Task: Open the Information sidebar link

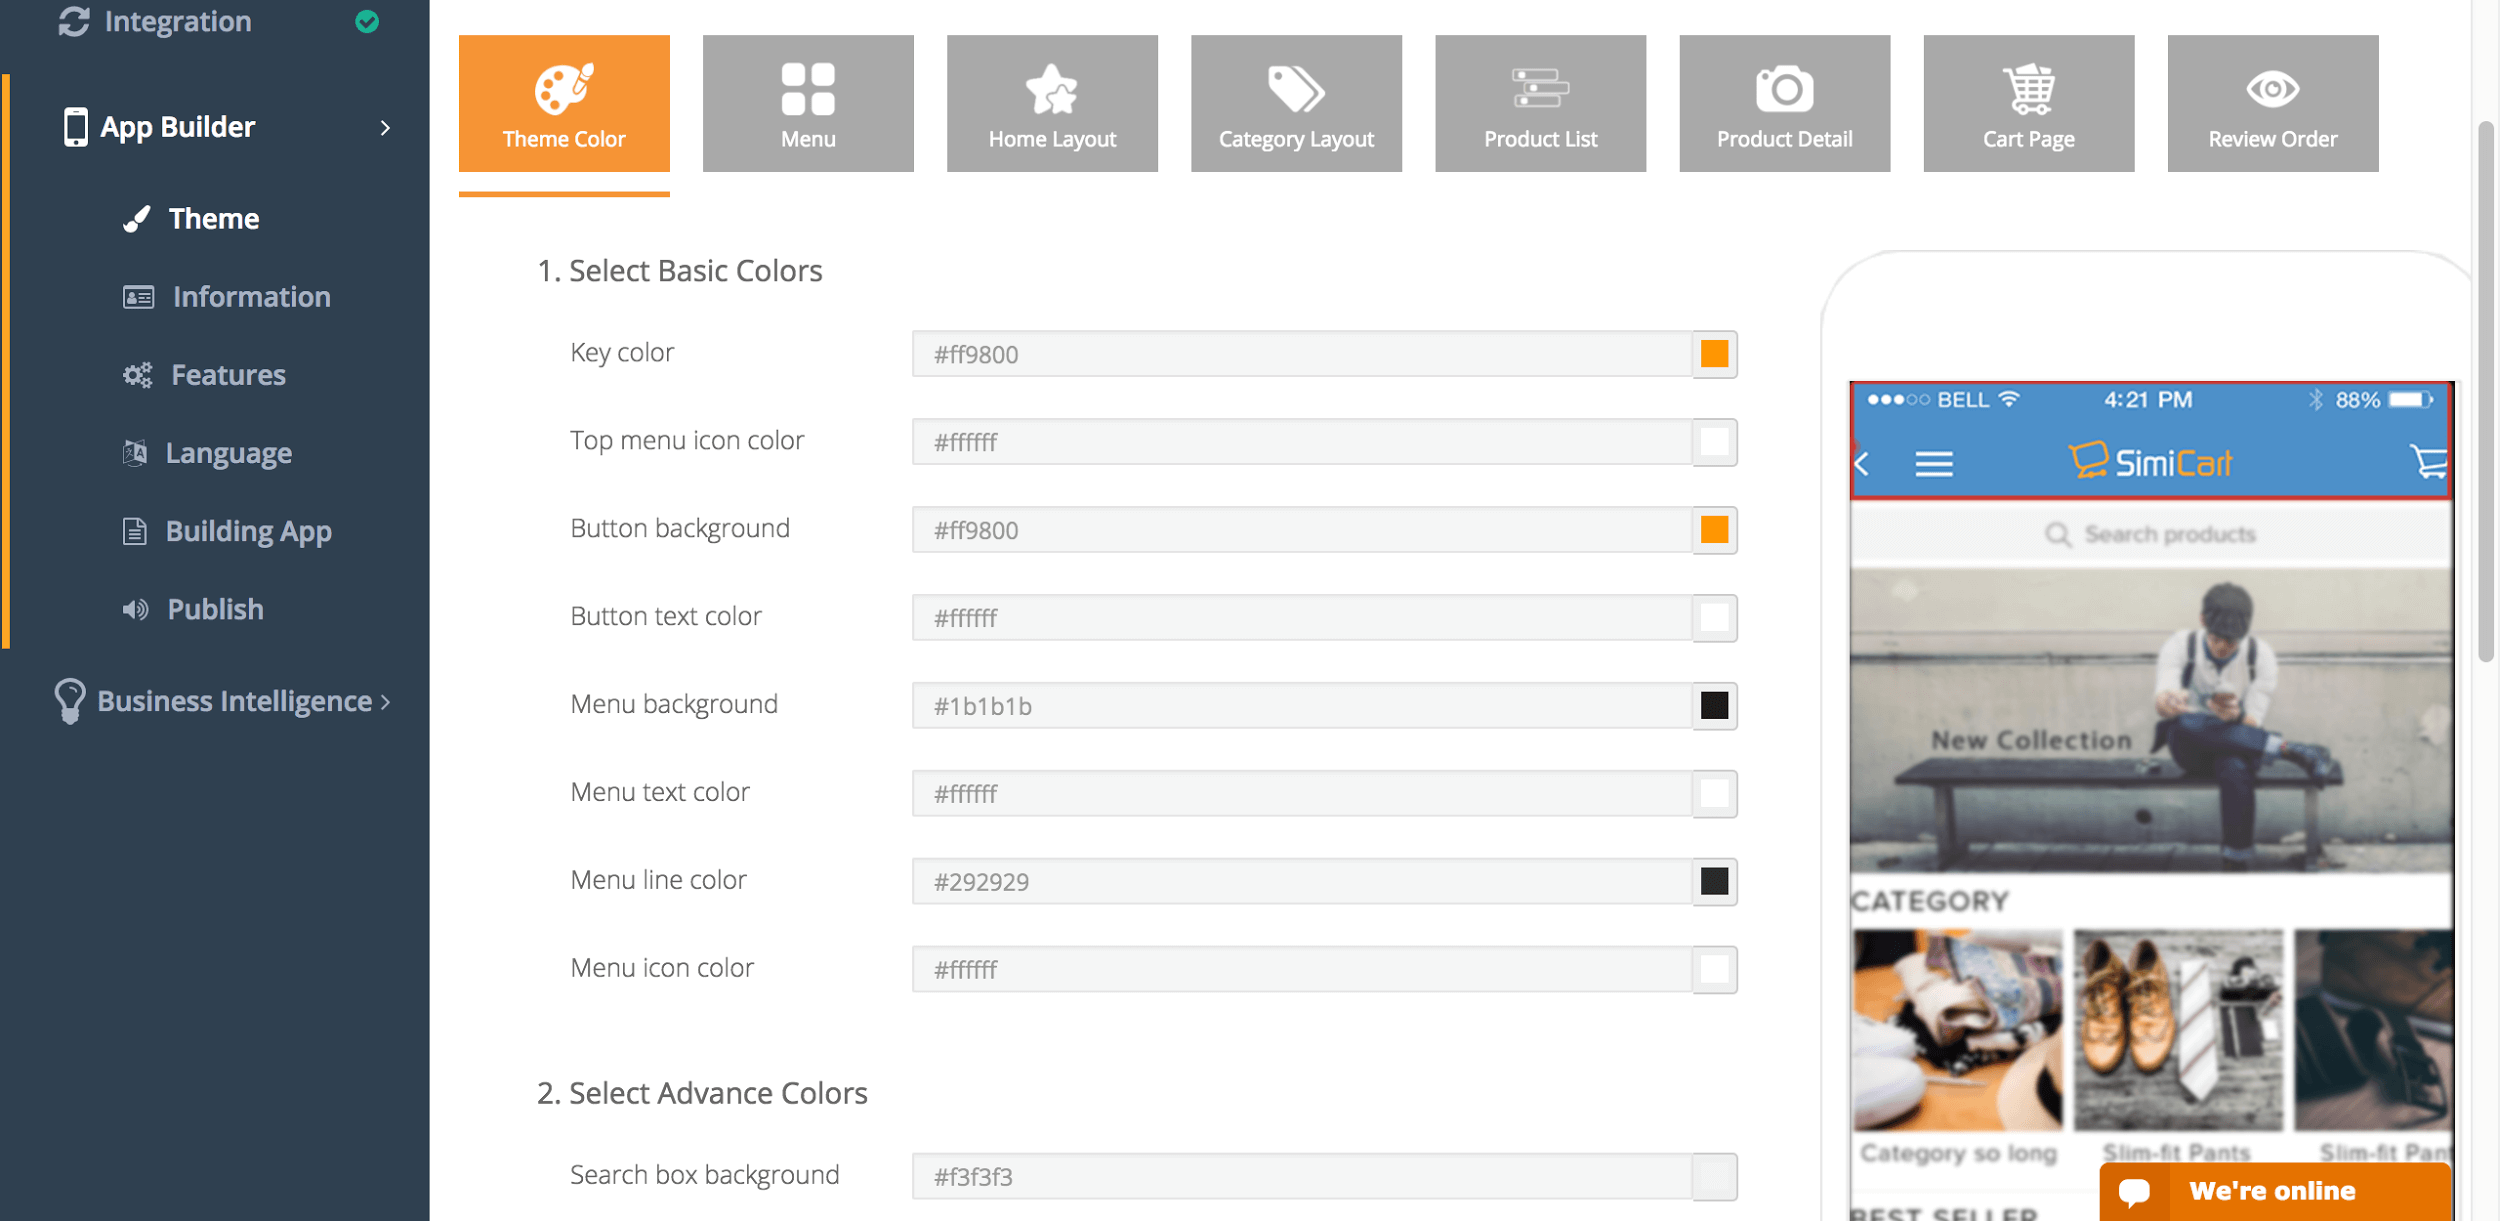Action: tap(251, 297)
